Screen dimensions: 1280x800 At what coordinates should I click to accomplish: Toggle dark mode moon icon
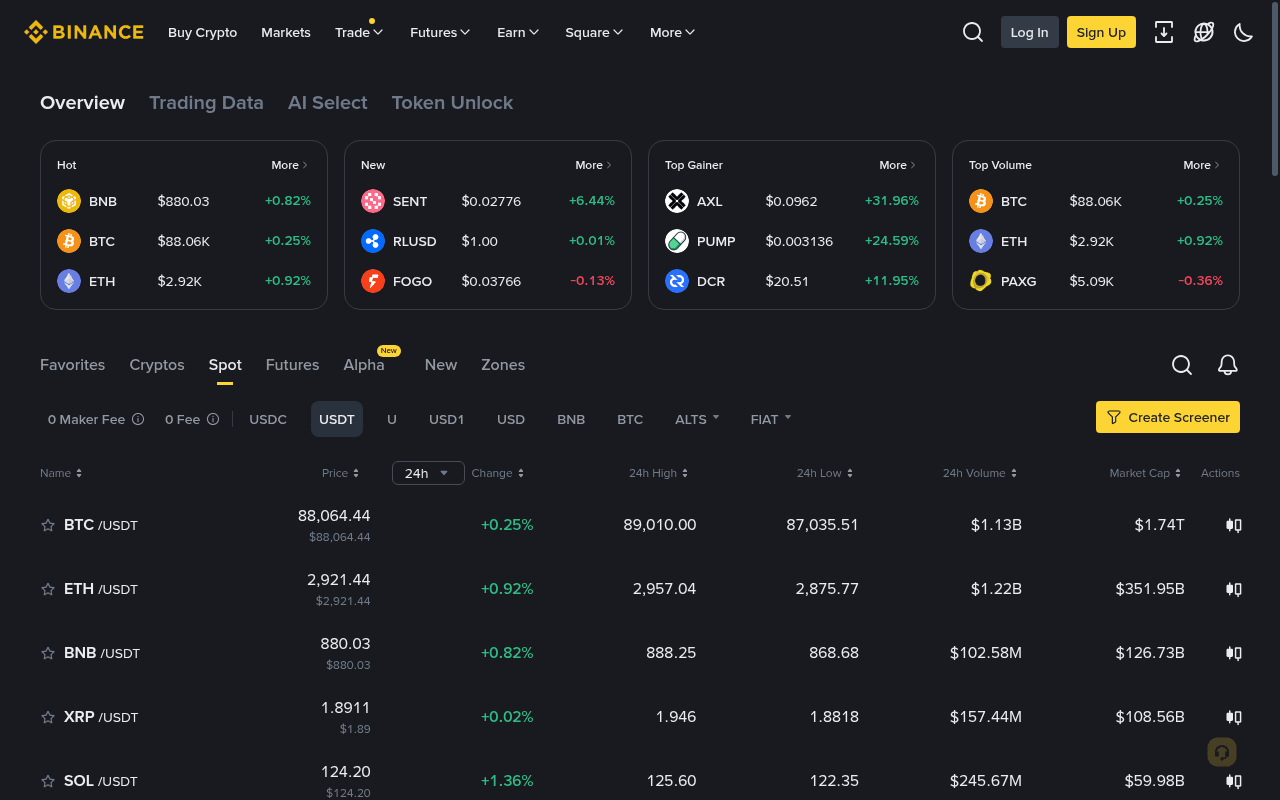(1244, 32)
